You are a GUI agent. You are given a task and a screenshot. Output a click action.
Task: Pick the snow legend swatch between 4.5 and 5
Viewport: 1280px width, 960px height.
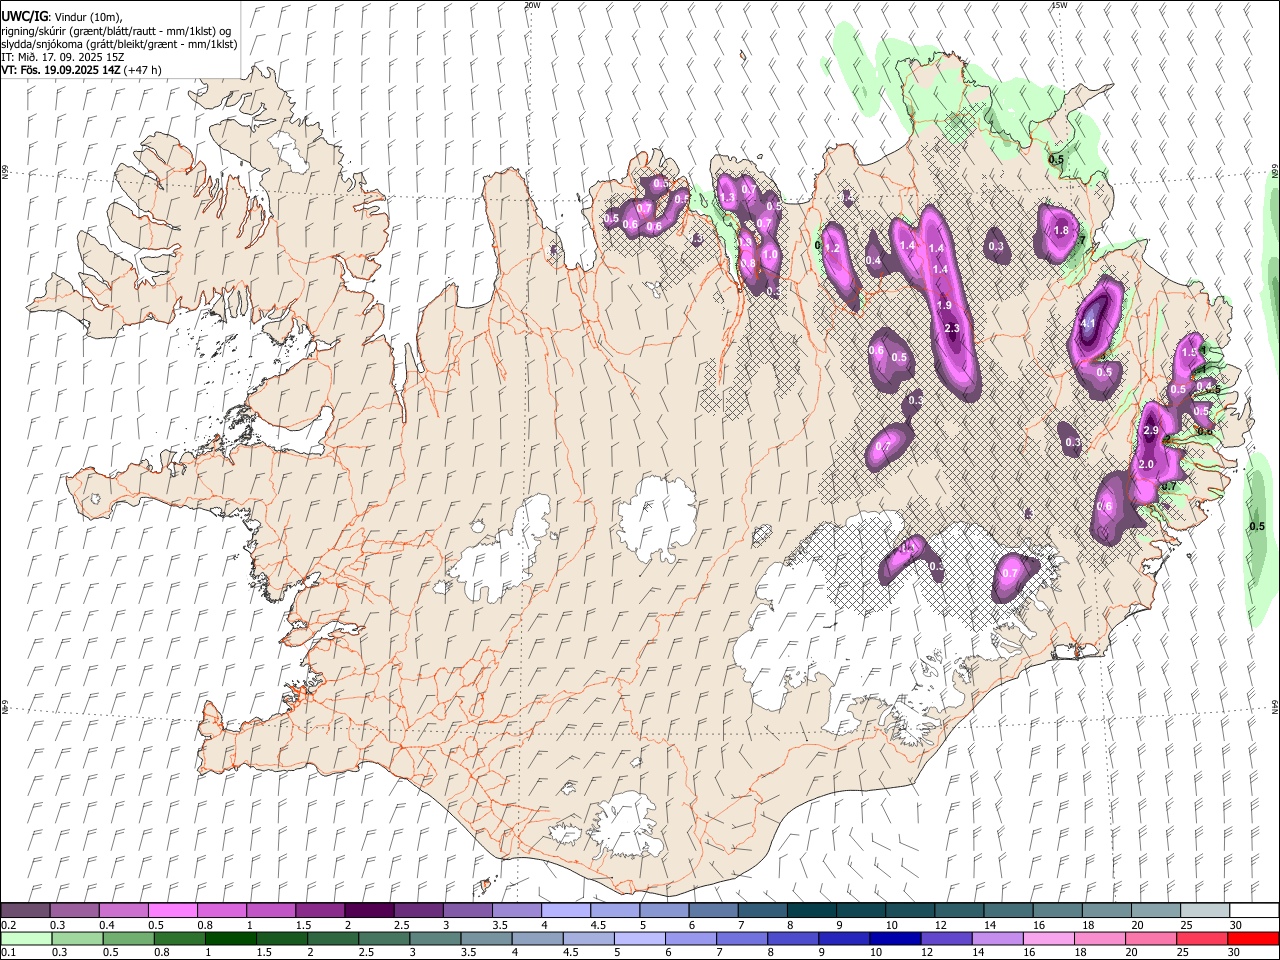coord(614,910)
